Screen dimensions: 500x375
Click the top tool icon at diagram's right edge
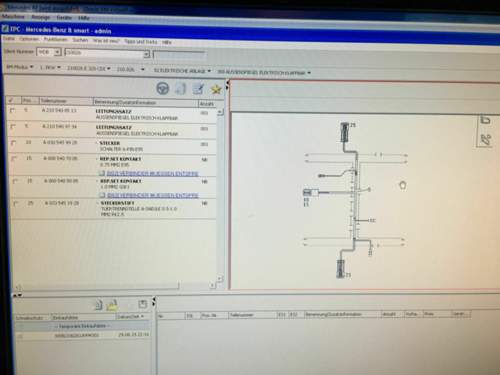click(486, 120)
